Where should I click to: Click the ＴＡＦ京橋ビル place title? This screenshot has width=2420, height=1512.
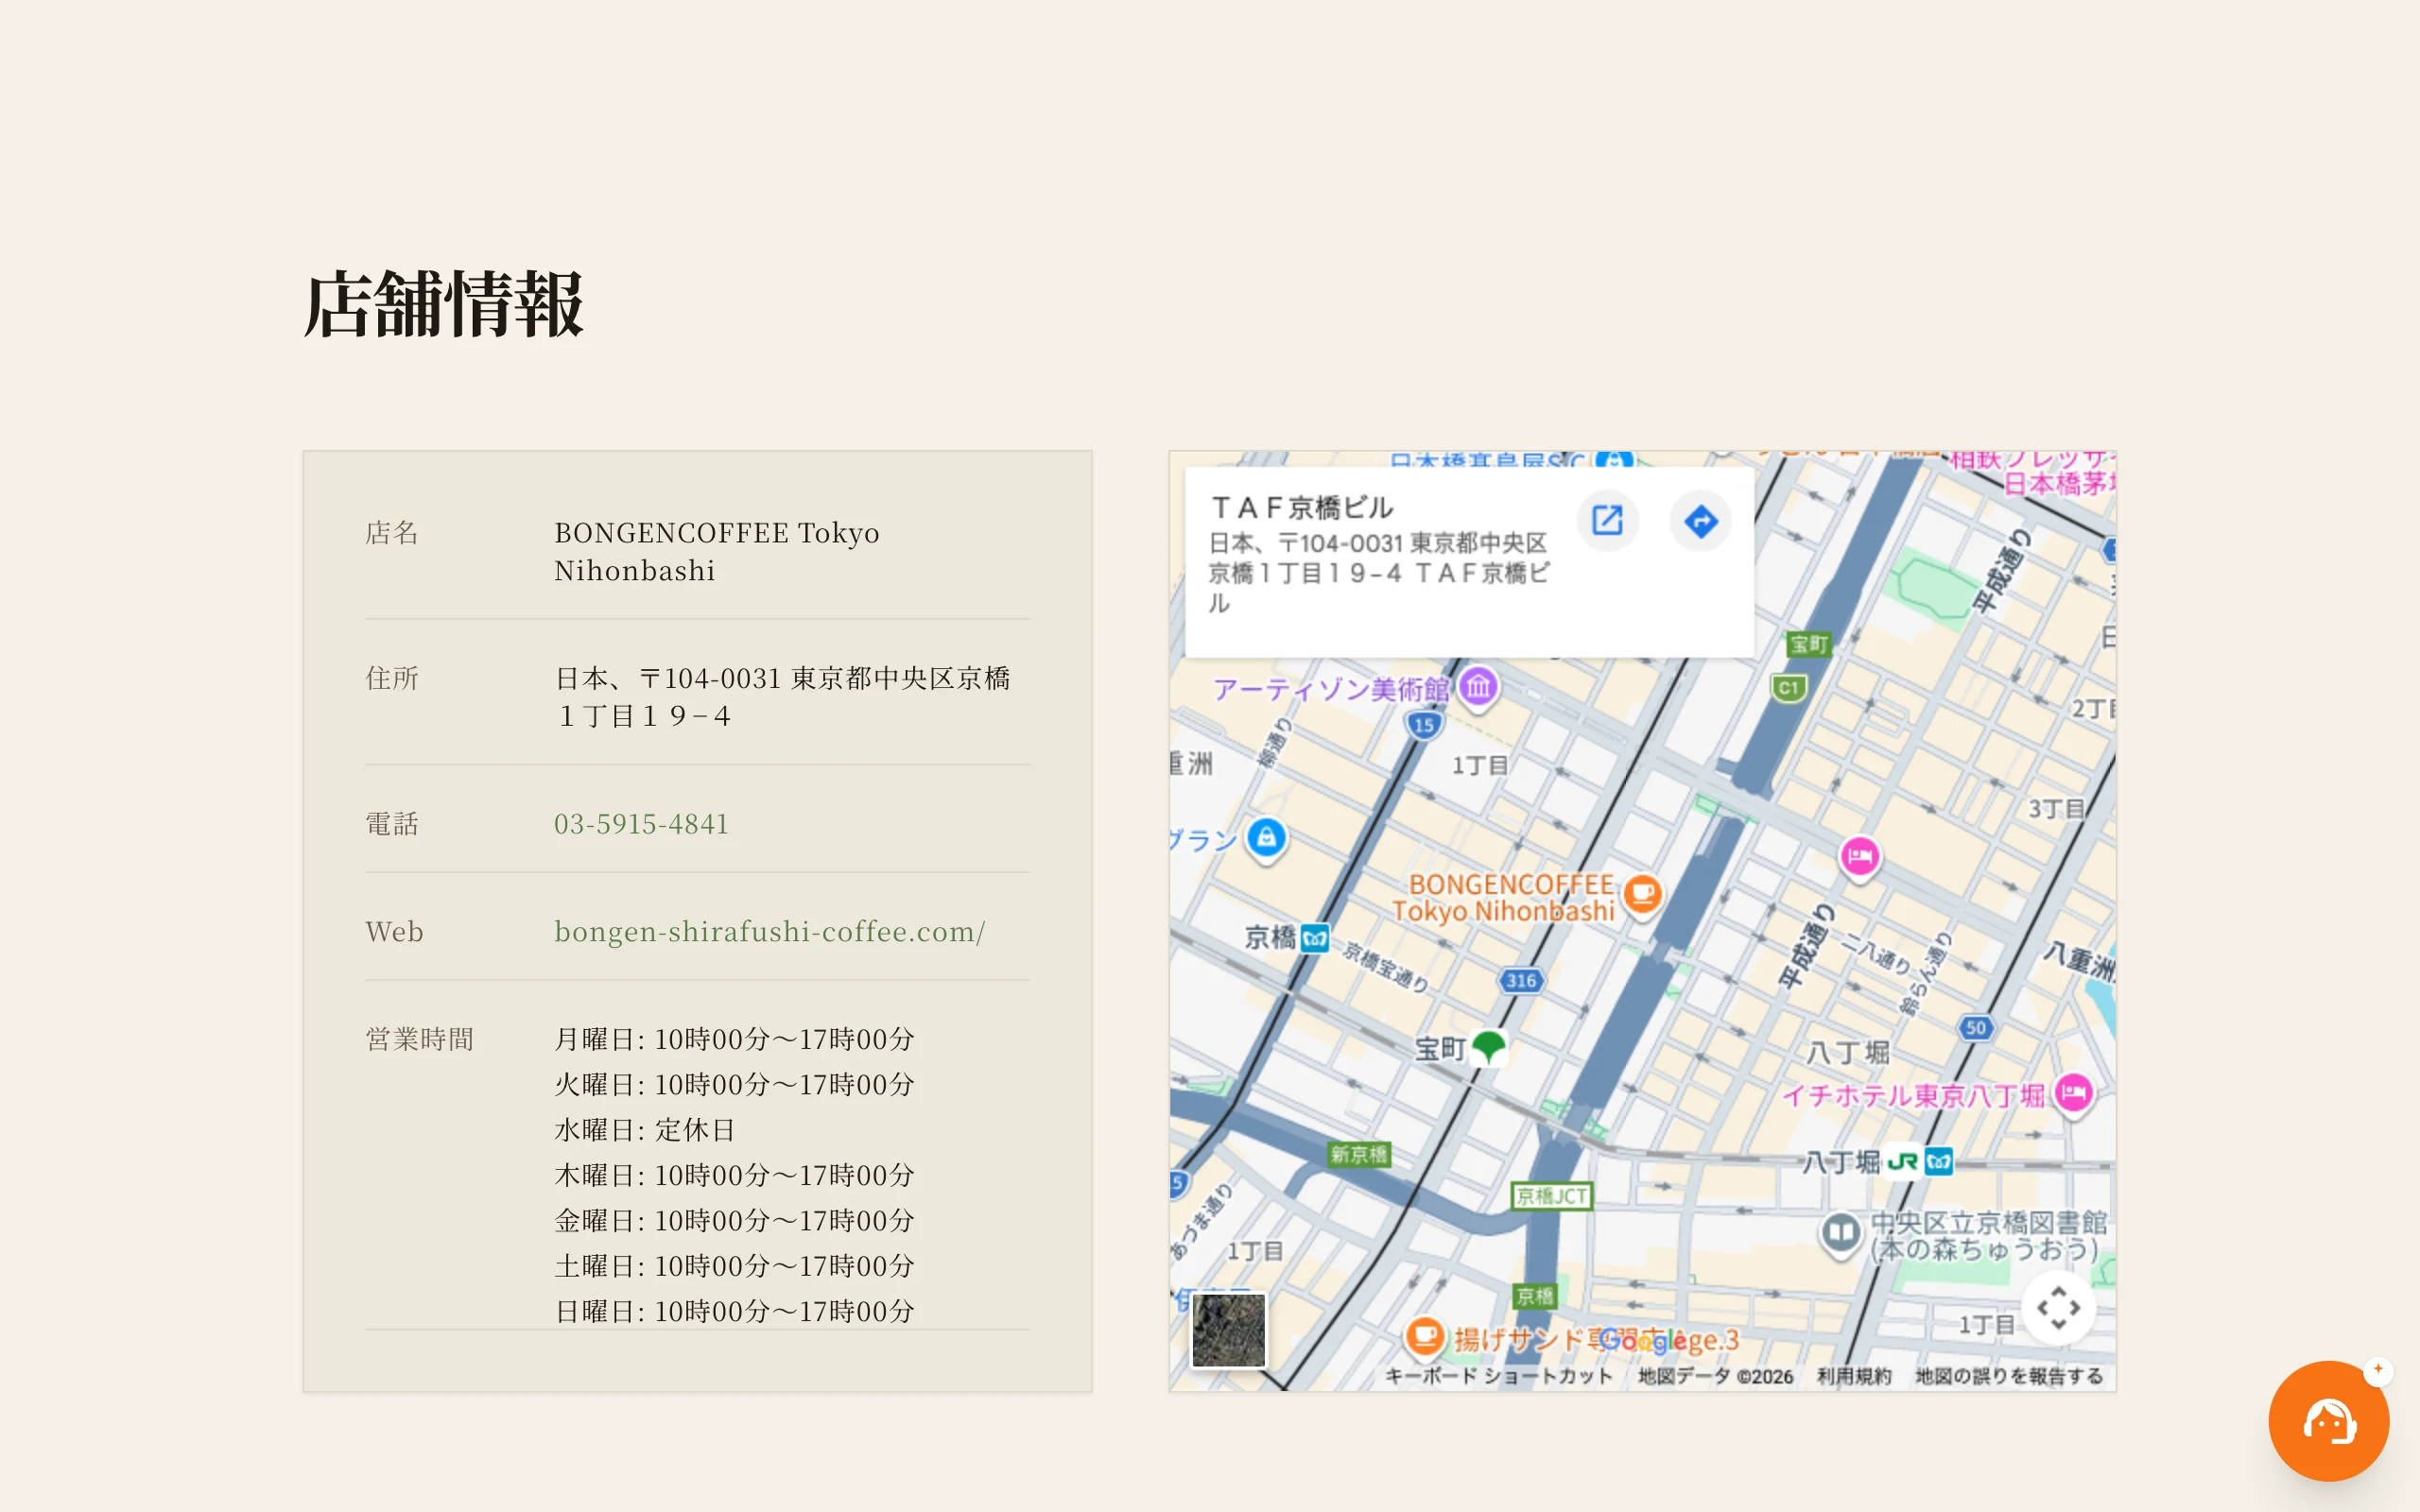(x=1302, y=508)
